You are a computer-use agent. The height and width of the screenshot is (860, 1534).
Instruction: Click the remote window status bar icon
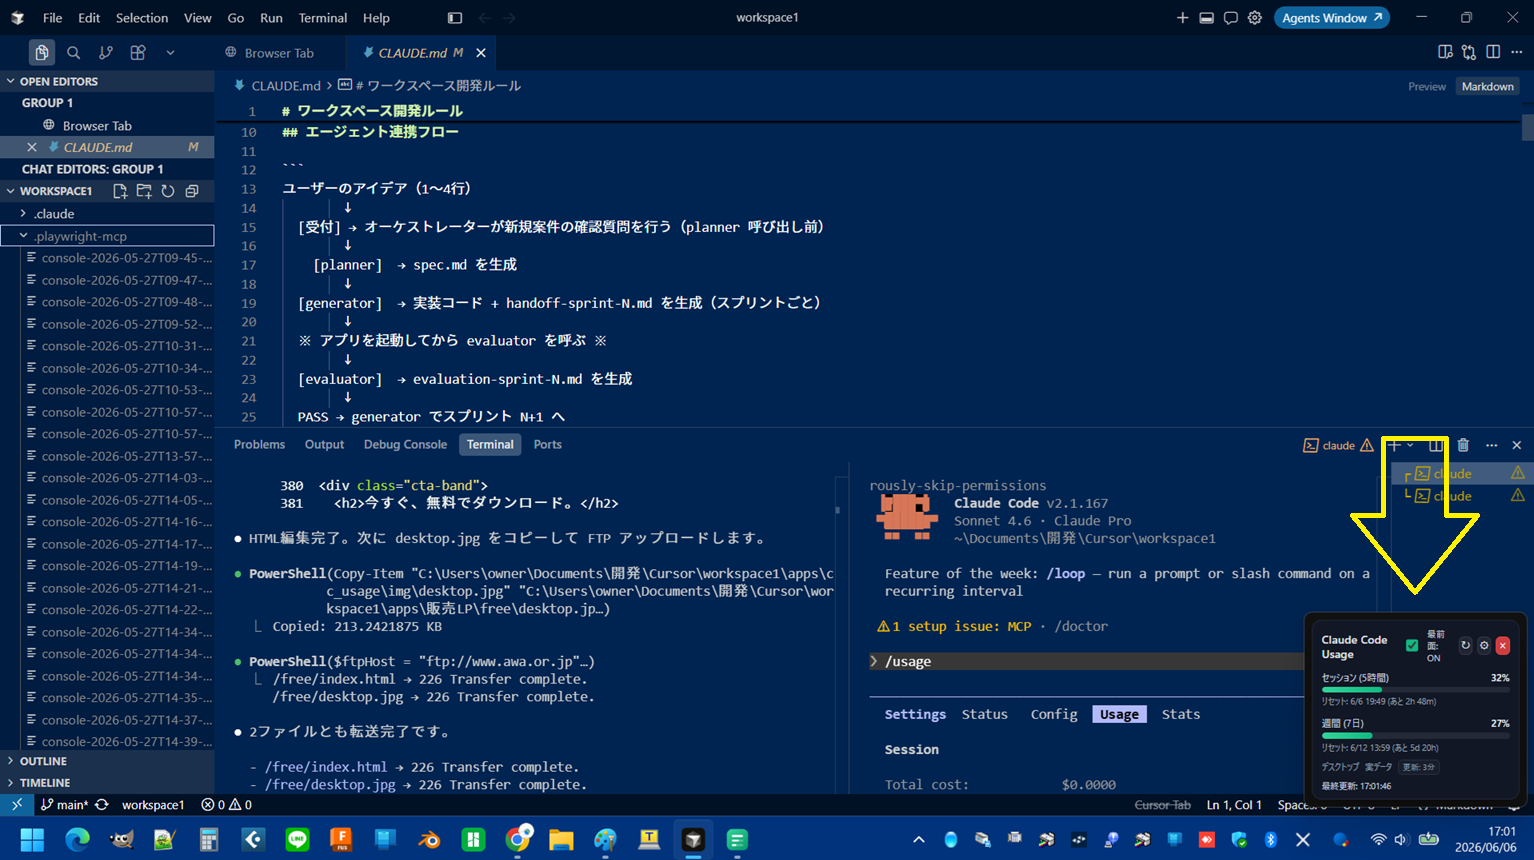[x=17, y=804]
